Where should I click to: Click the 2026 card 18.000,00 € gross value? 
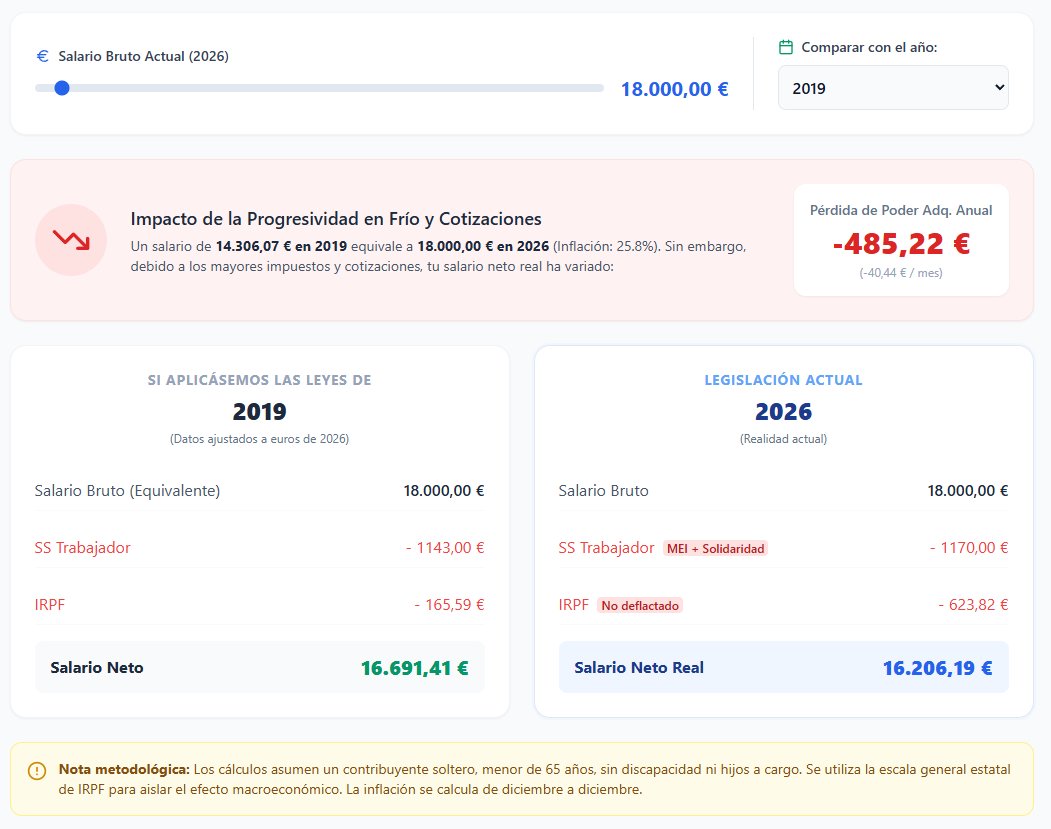tap(968, 491)
